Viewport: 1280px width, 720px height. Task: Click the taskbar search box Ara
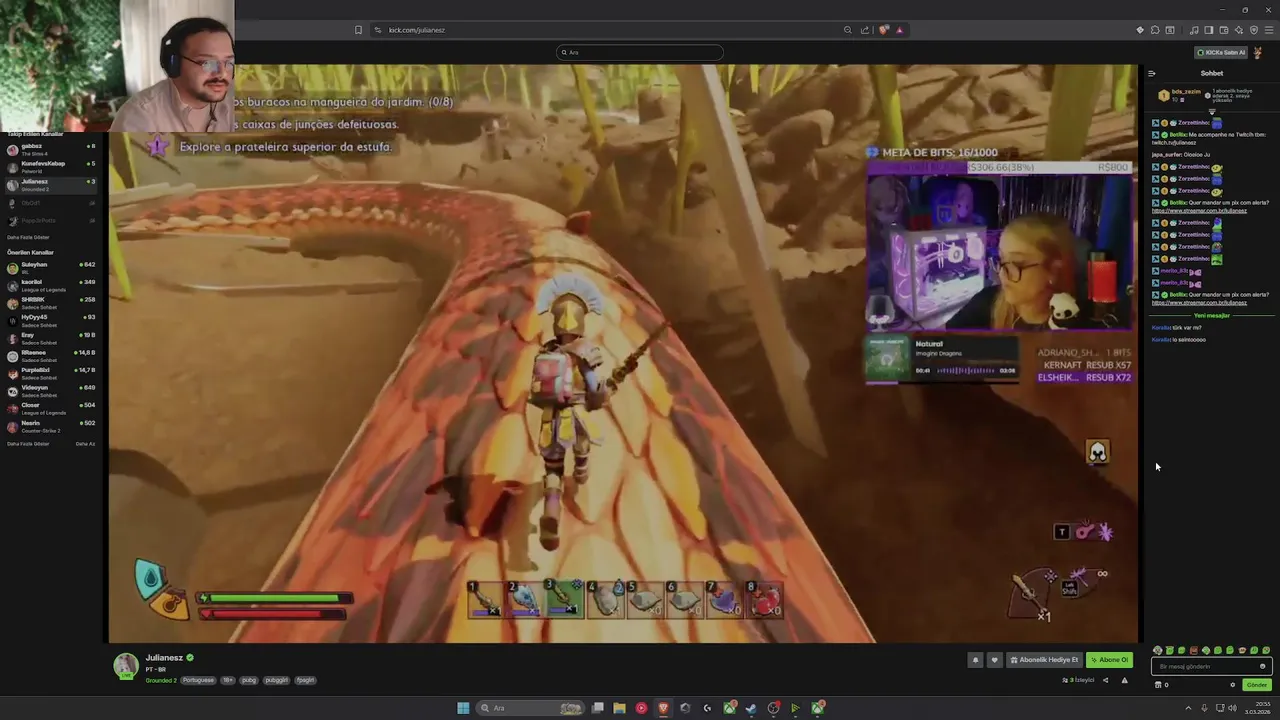coord(530,708)
